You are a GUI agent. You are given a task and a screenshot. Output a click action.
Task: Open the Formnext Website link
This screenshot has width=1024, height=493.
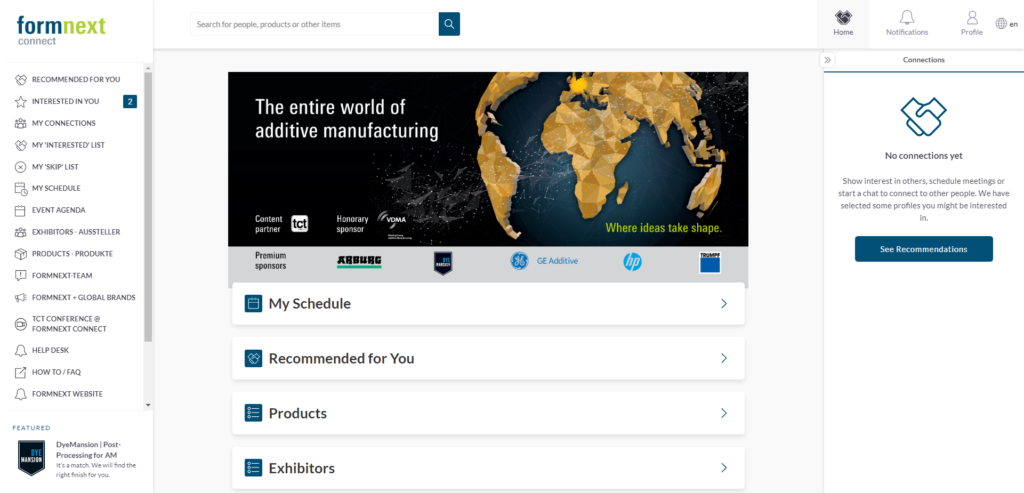[66, 394]
